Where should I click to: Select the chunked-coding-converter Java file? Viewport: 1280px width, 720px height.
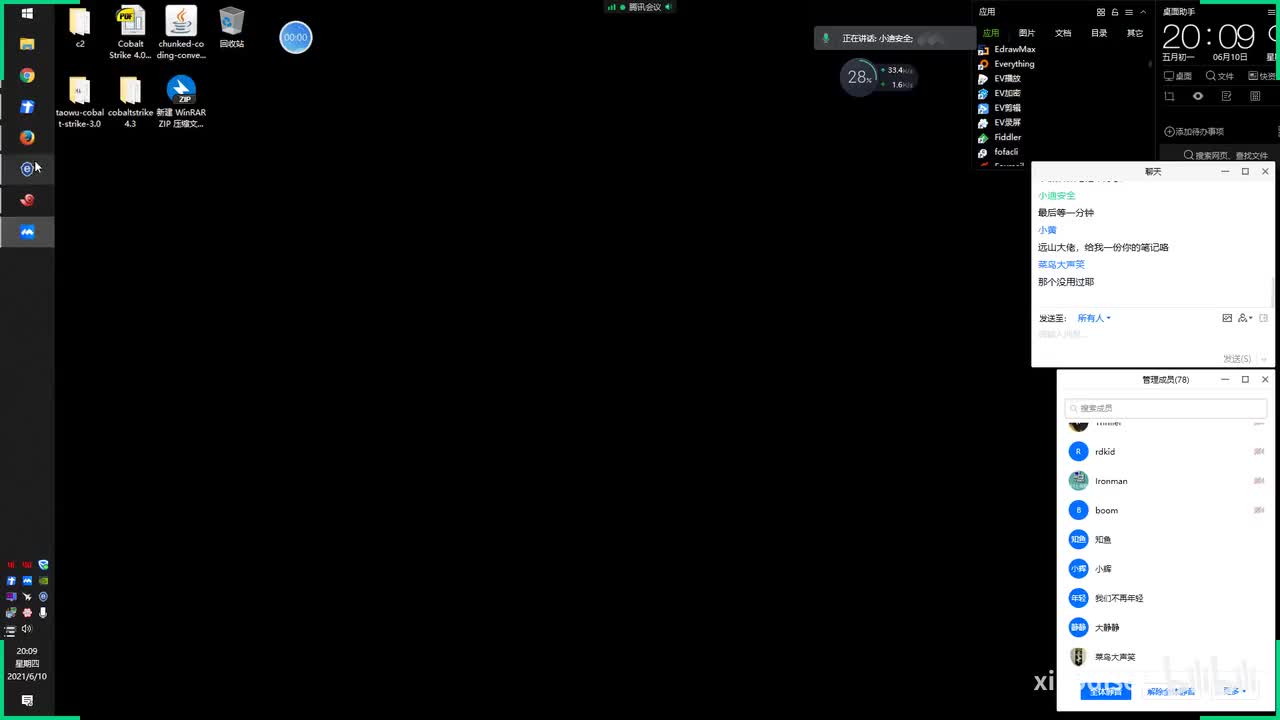coord(181,32)
